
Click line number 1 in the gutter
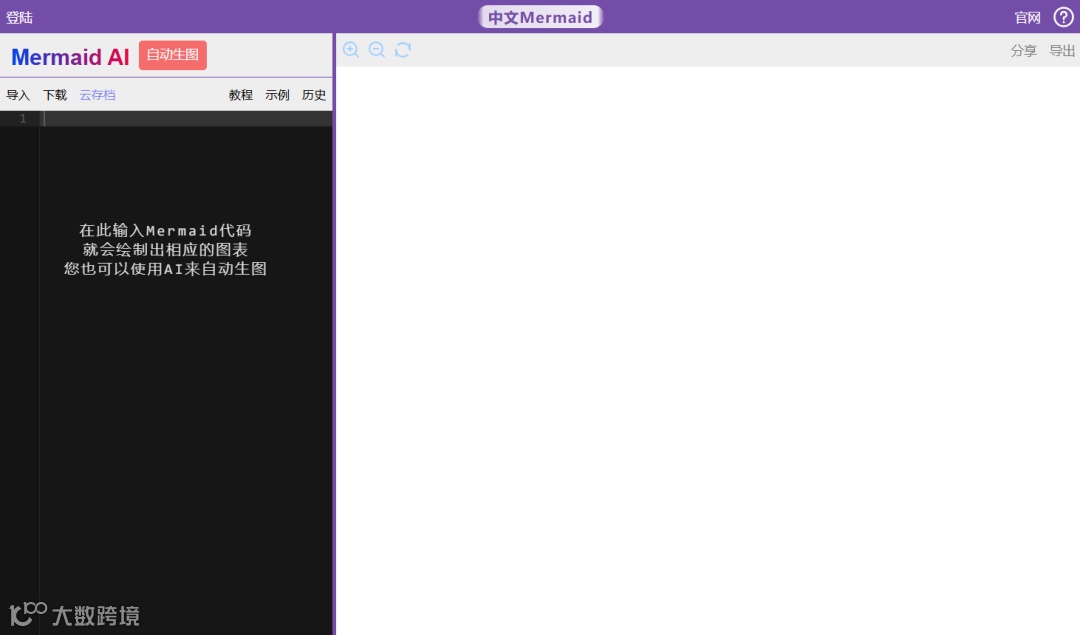point(23,118)
